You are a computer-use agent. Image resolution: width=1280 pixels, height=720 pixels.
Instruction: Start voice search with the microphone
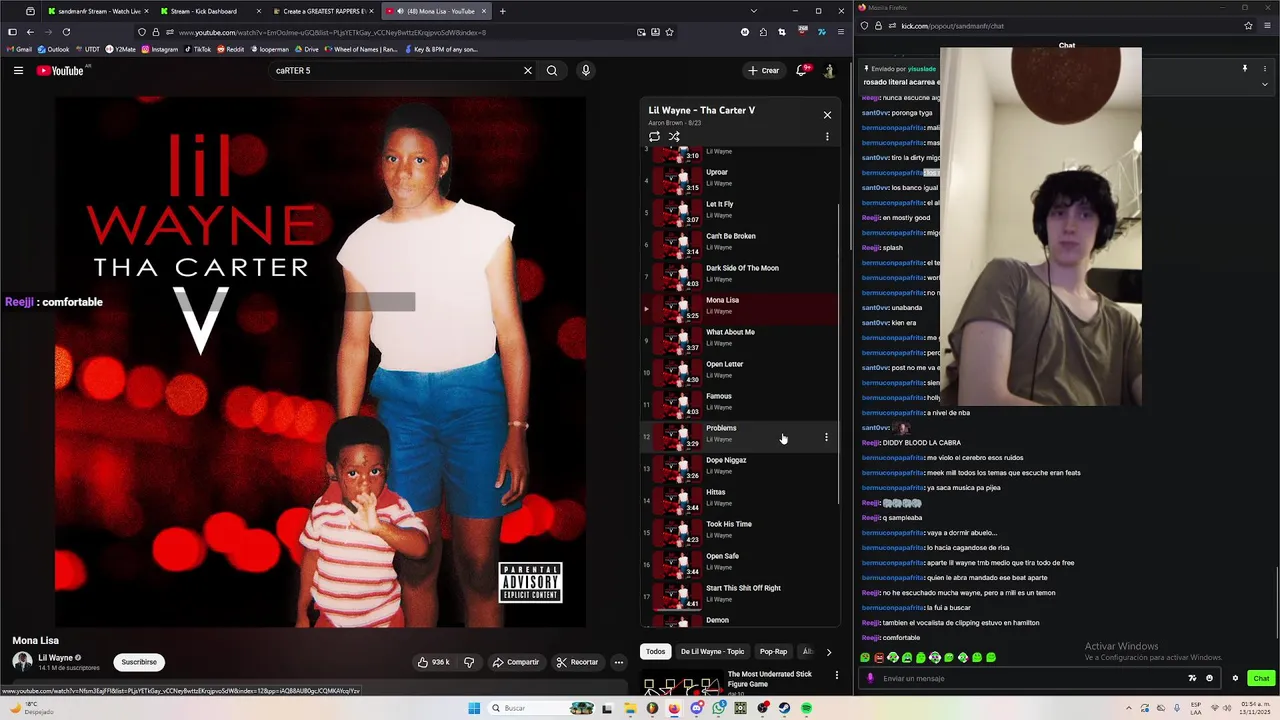(x=586, y=70)
